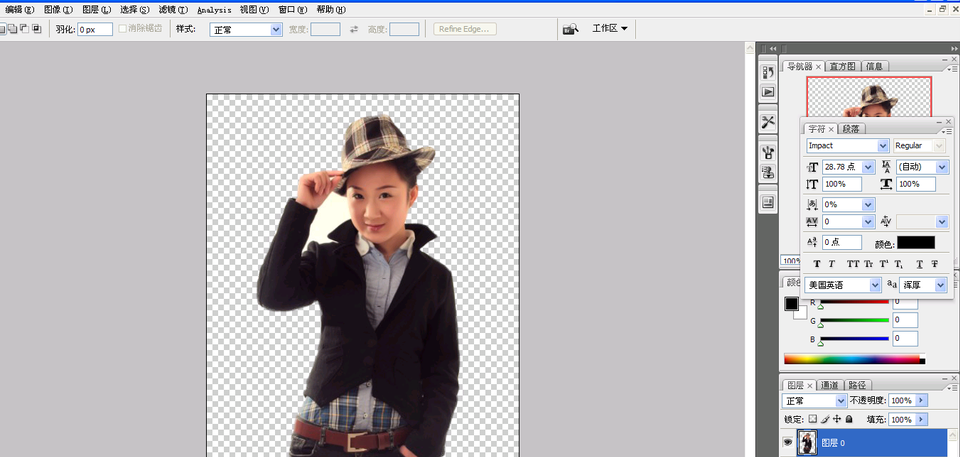Image resolution: width=960 pixels, height=457 pixels.
Task: Switch to the 段落 paragraph tab
Action: [x=851, y=129]
